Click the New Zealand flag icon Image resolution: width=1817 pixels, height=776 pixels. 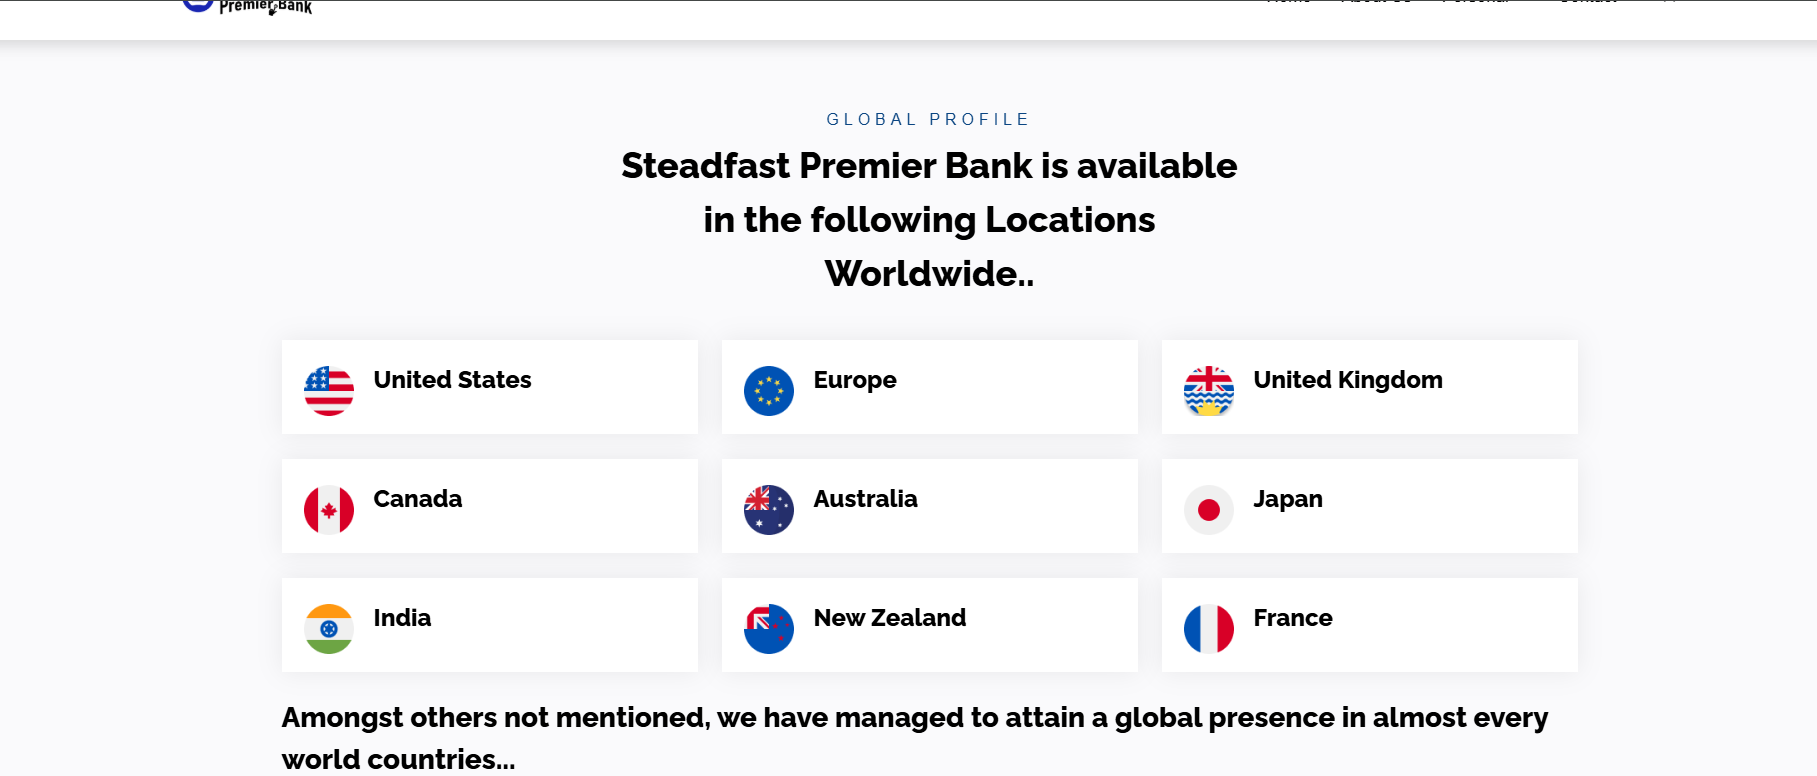click(769, 629)
